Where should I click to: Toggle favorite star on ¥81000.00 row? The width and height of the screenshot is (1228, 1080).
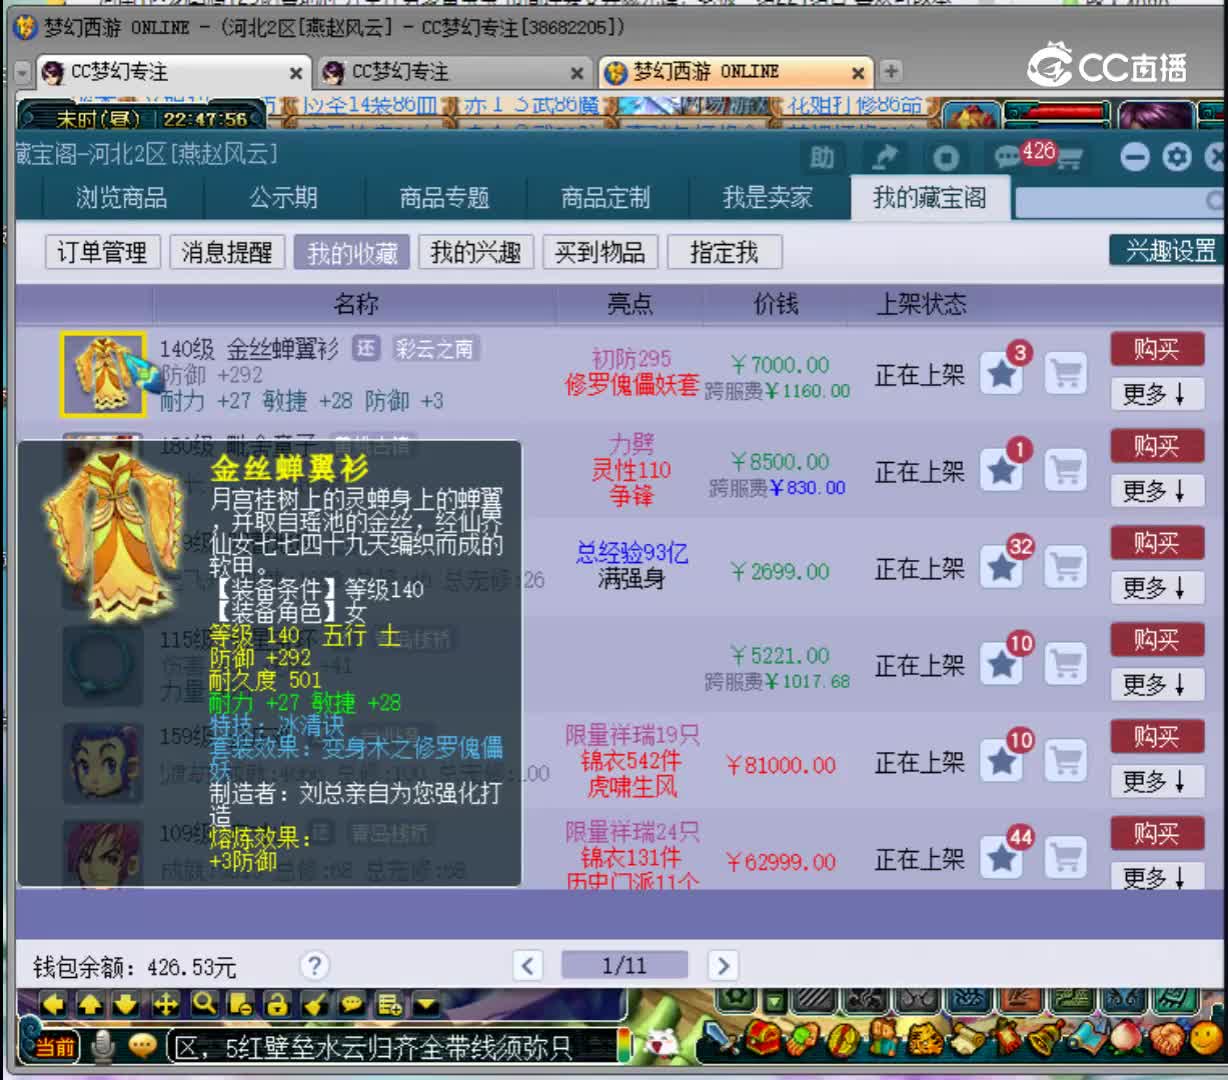1002,760
